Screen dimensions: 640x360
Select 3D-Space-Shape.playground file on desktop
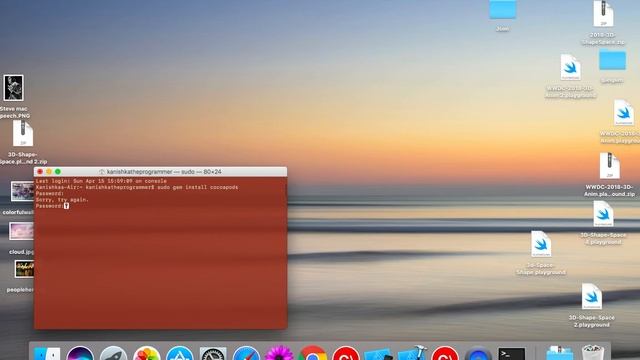pyautogui.click(x=541, y=244)
